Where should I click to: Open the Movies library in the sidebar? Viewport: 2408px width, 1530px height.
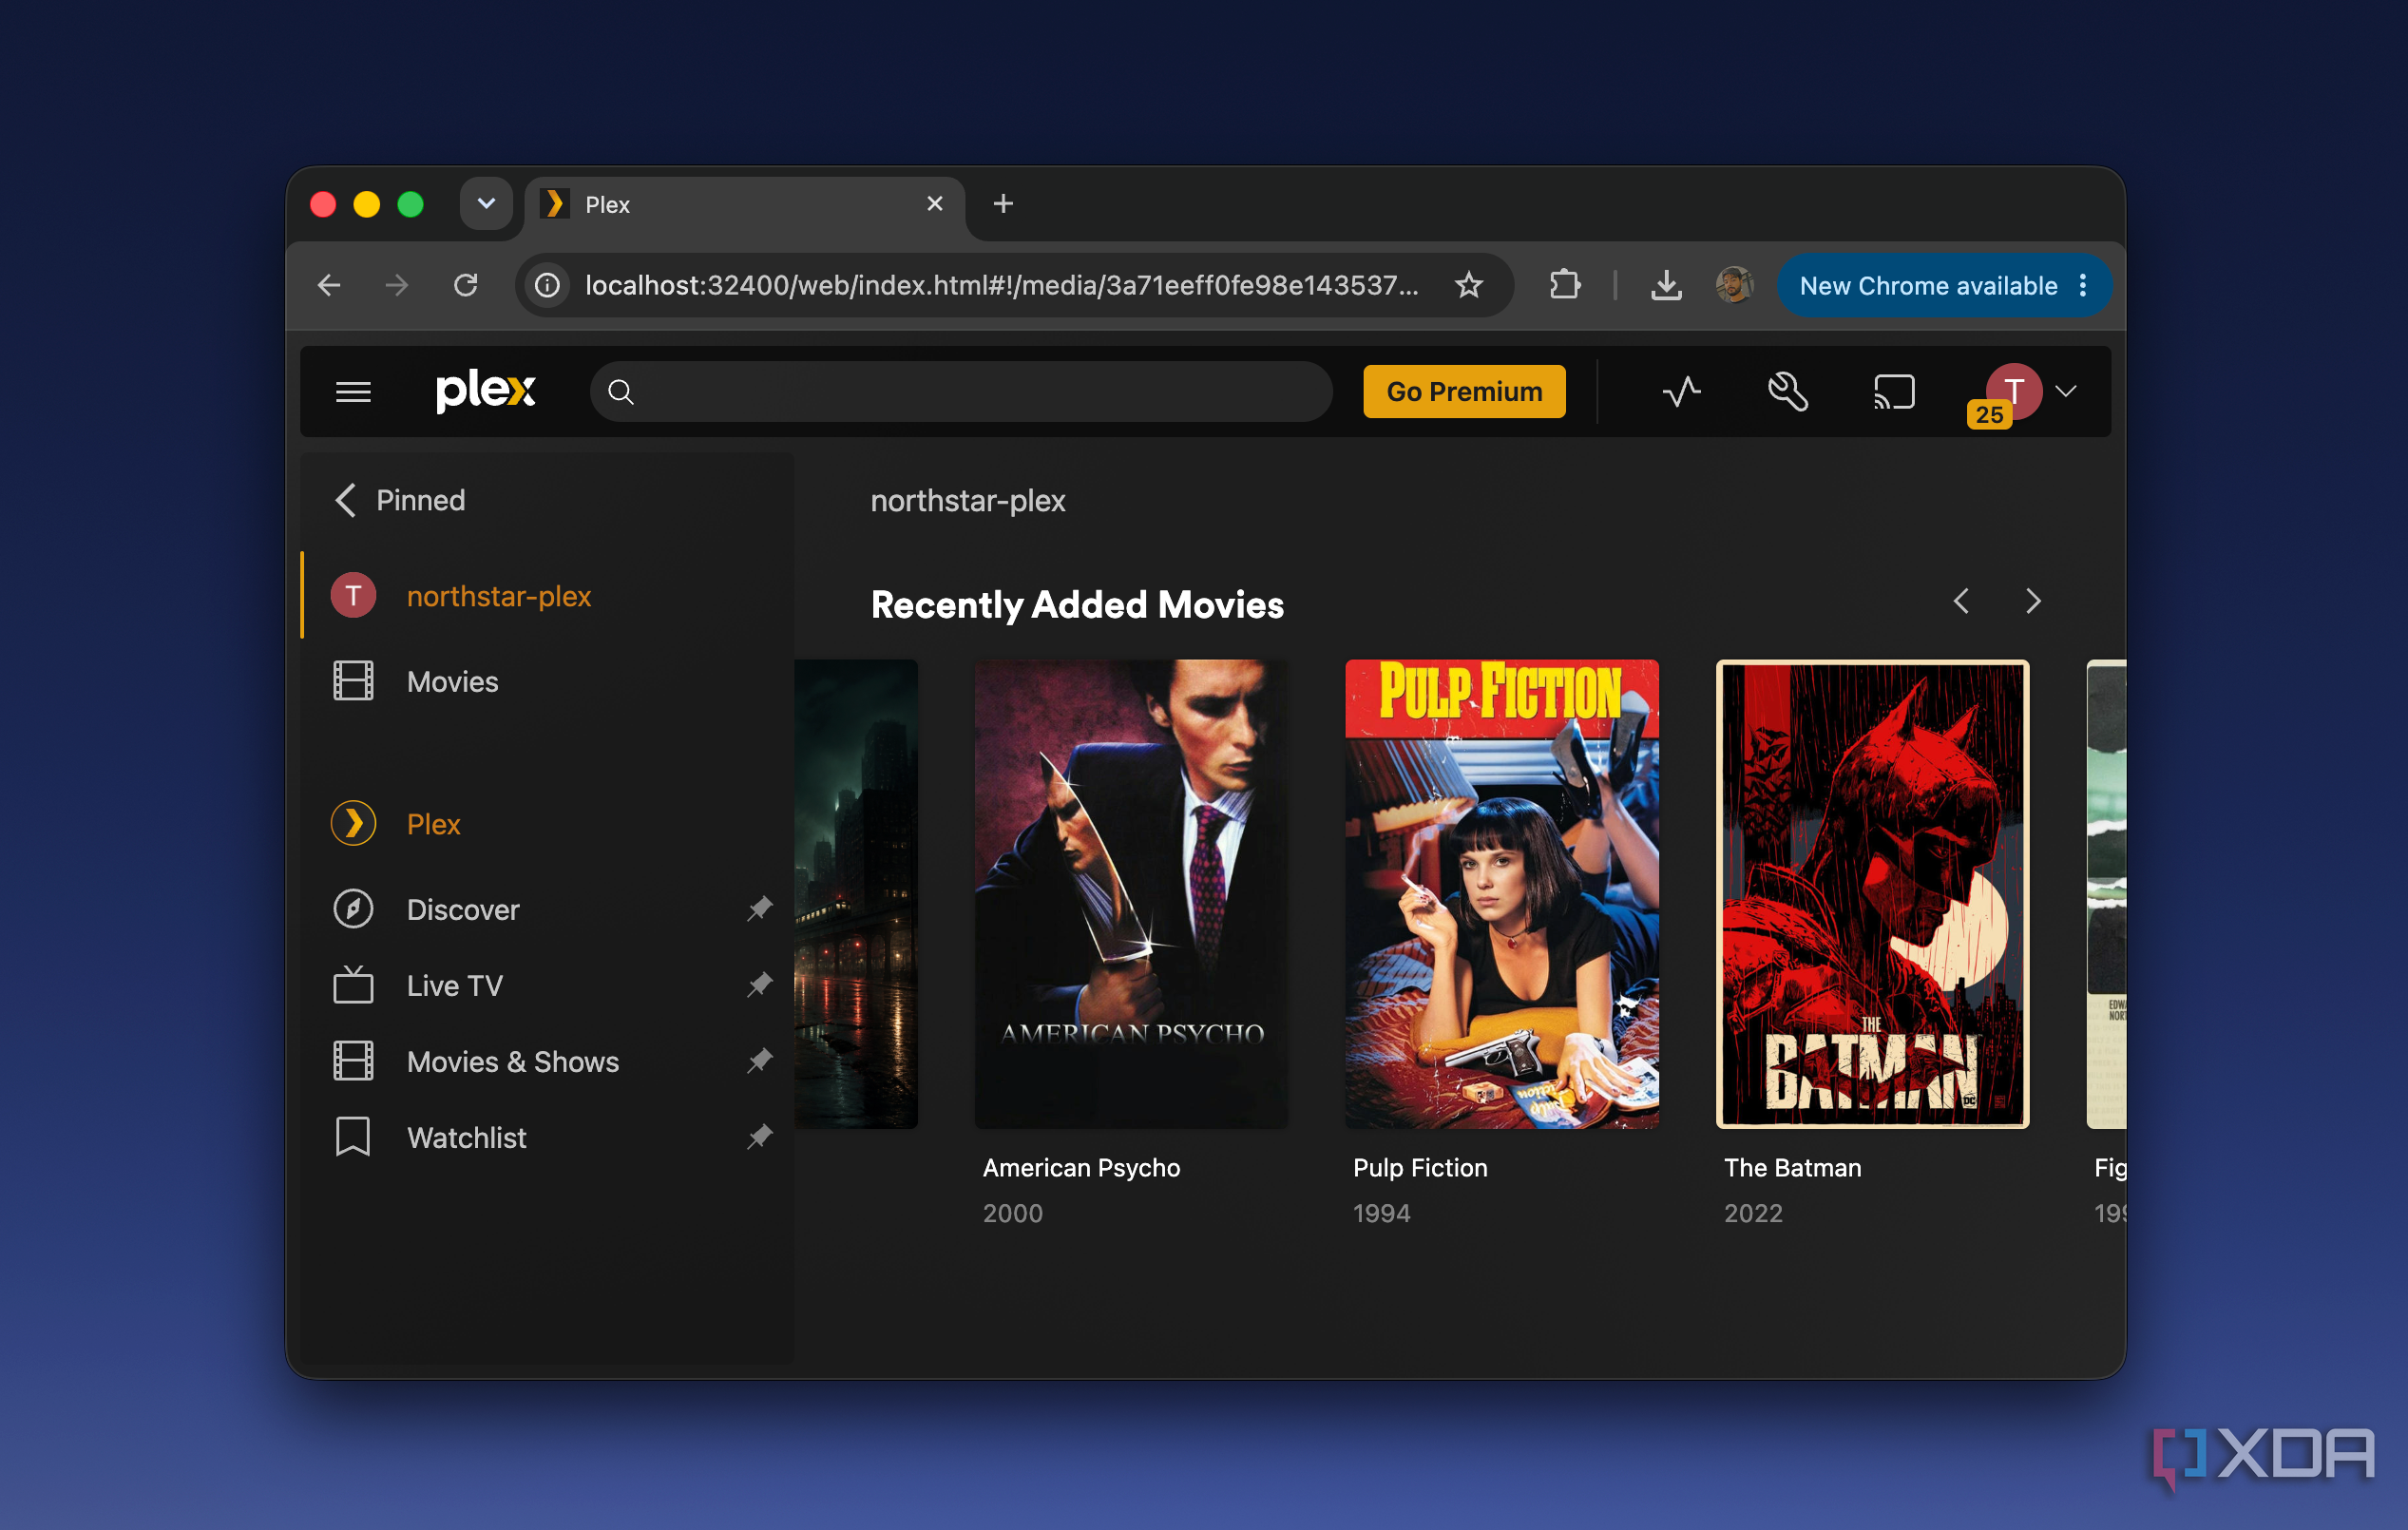tap(547, 682)
